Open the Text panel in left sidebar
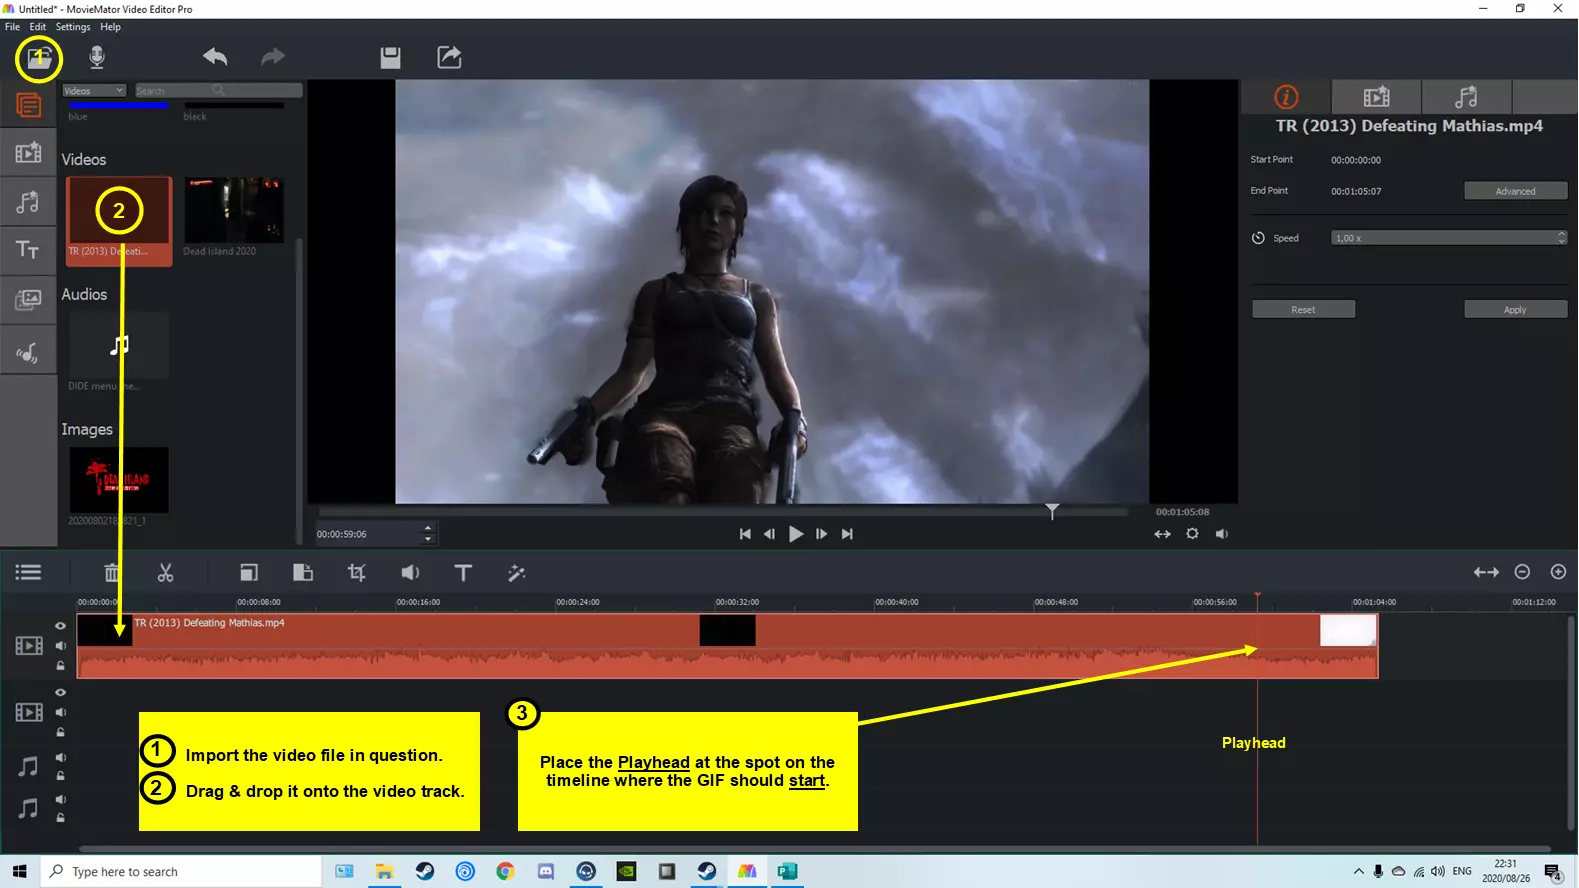The width and height of the screenshot is (1579, 888). tap(28, 249)
